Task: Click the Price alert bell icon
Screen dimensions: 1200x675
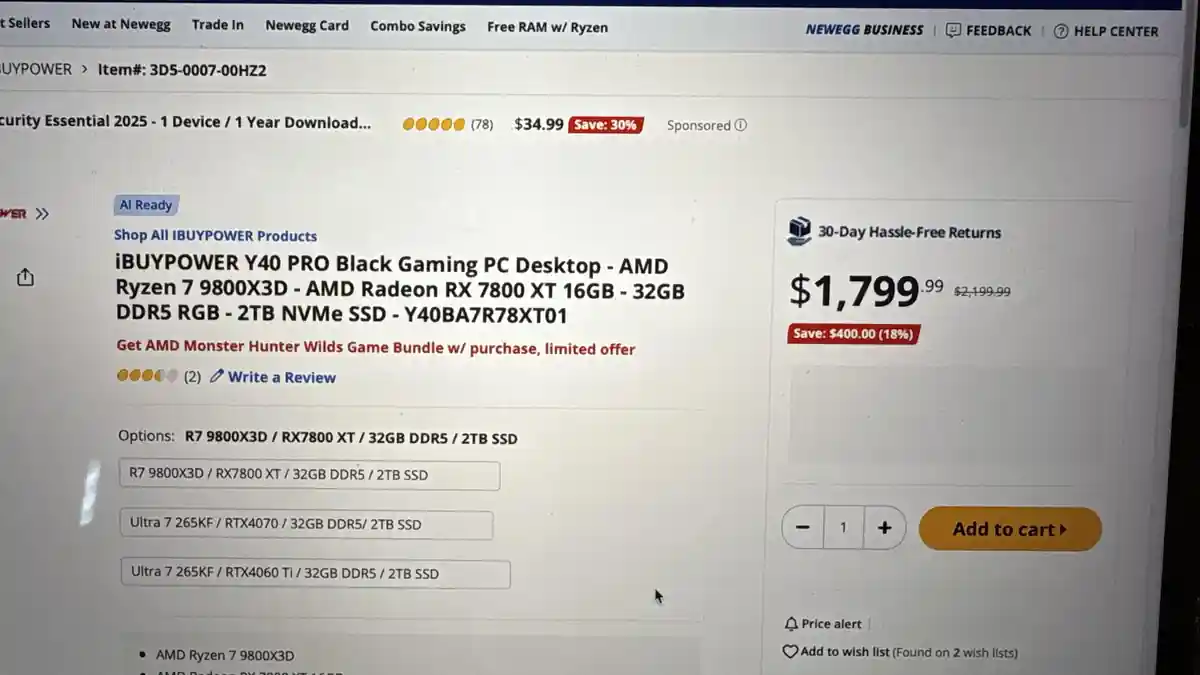Action: [x=791, y=624]
